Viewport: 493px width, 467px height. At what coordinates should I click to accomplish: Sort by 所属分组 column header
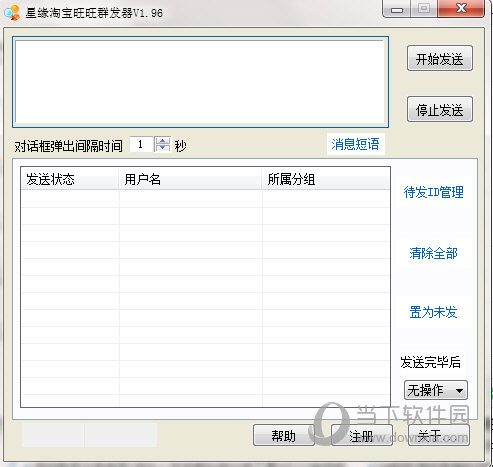(x=326, y=179)
